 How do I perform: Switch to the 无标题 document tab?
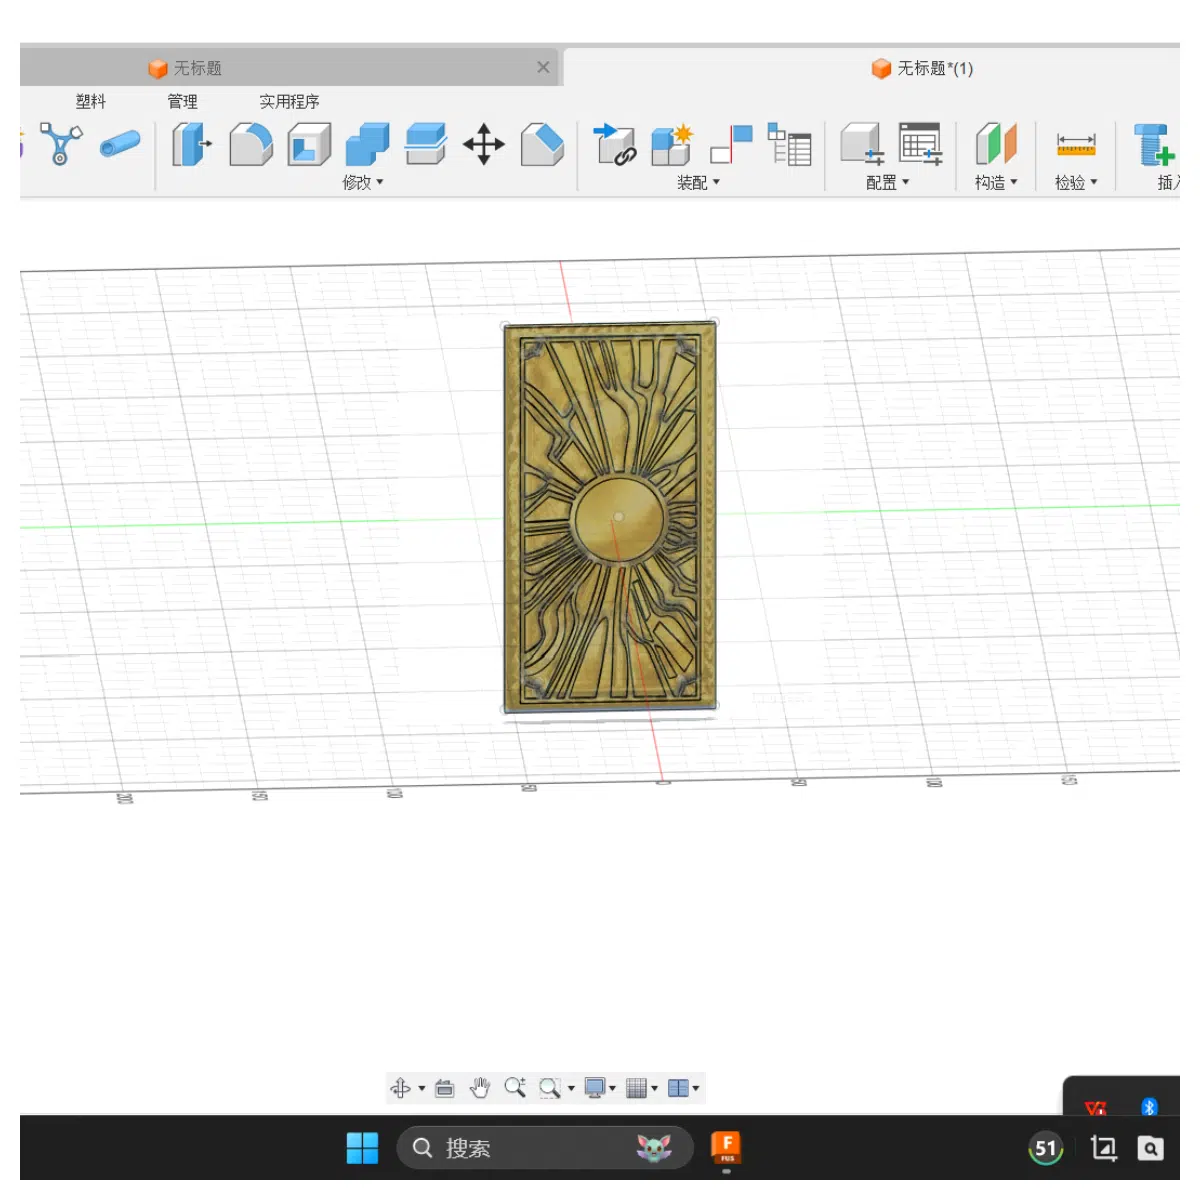[290, 68]
